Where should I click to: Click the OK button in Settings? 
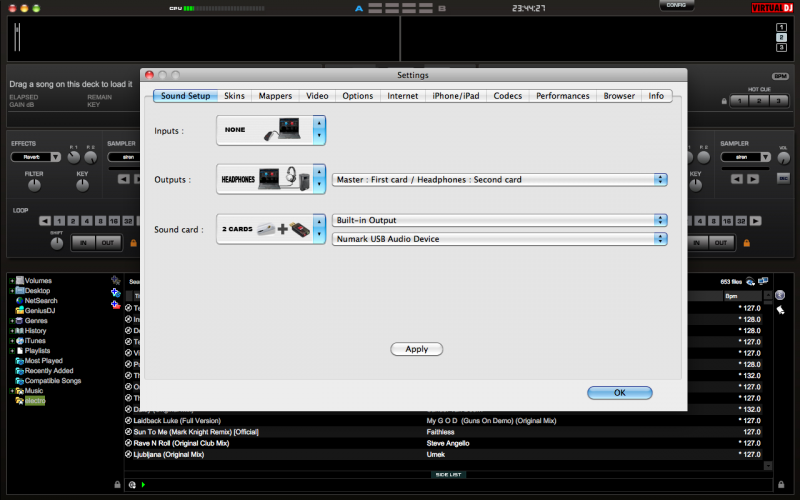(x=619, y=393)
